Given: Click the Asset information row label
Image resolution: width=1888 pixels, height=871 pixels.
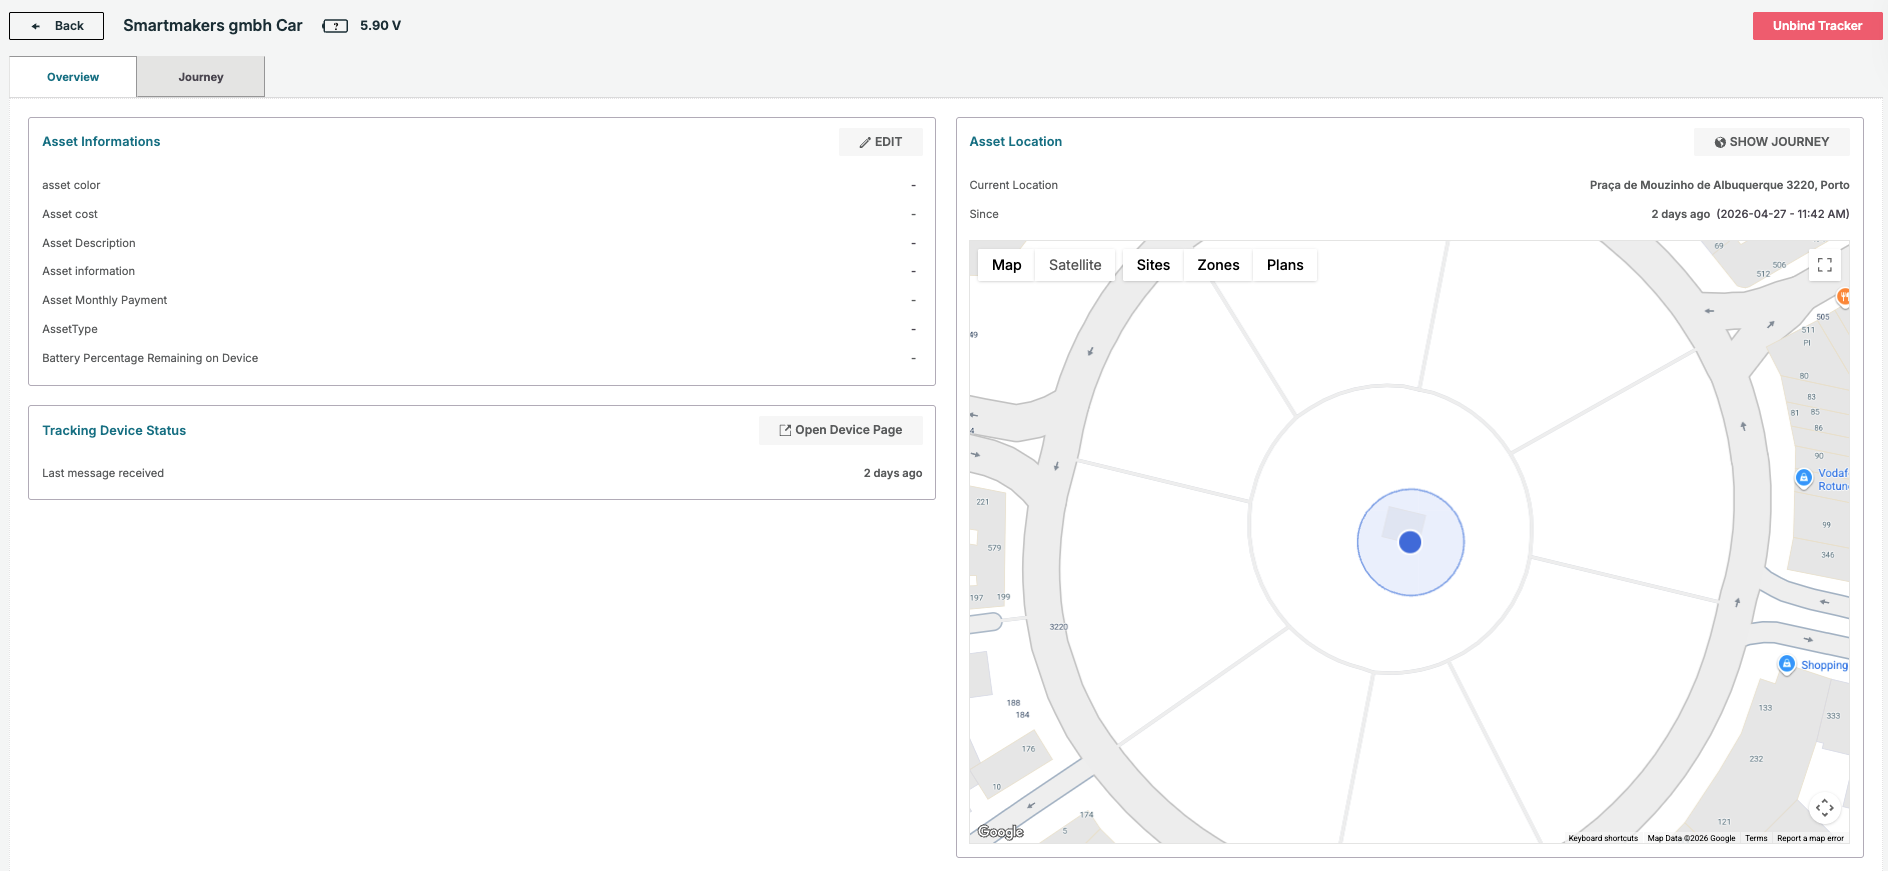Looking at the screenshot, I should 88,271.
